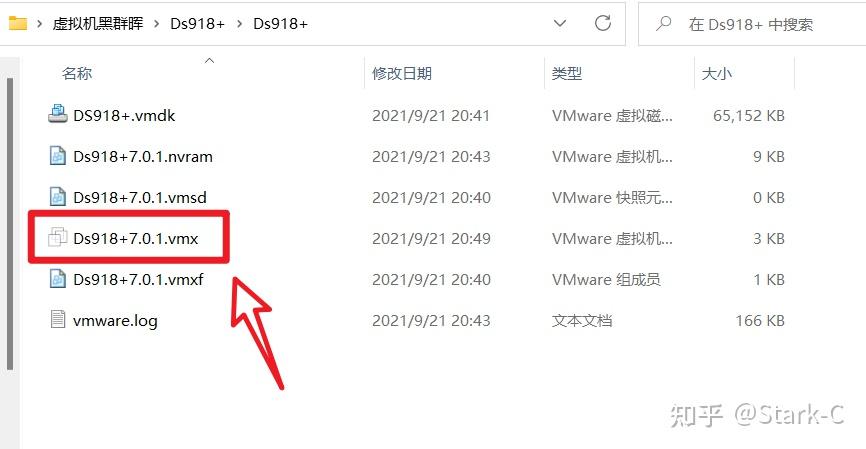Sort files by 类型 column

point(567,73)
